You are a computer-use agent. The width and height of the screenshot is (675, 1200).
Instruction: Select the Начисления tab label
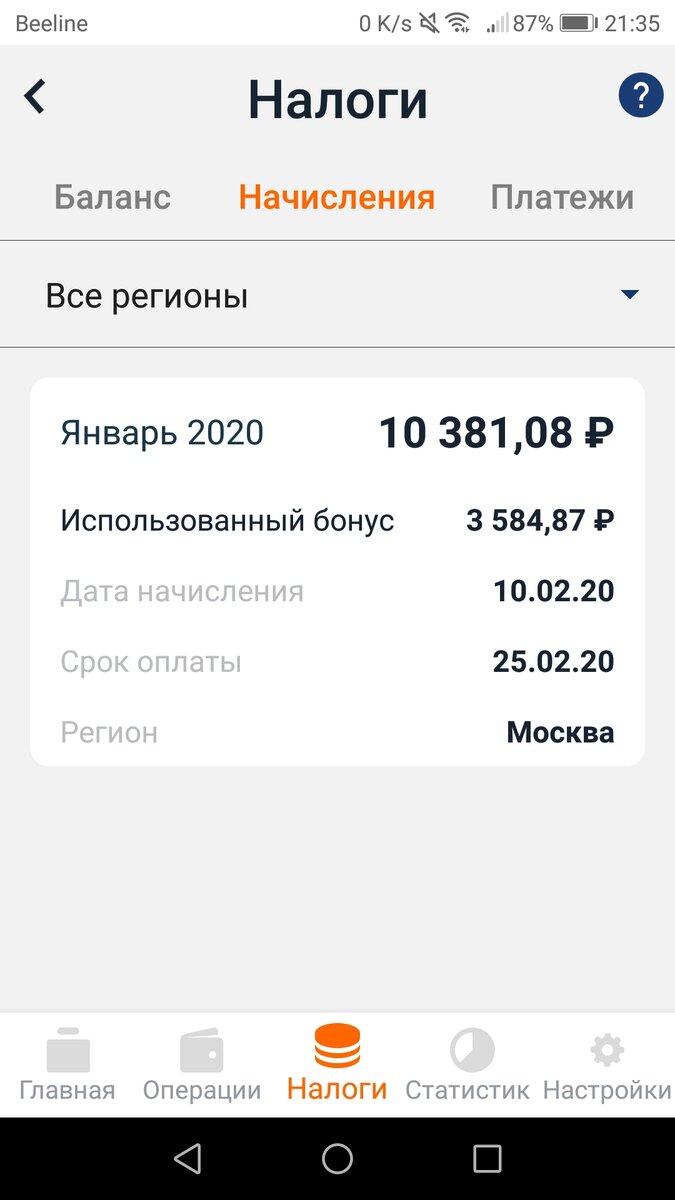tap(336, 197)
